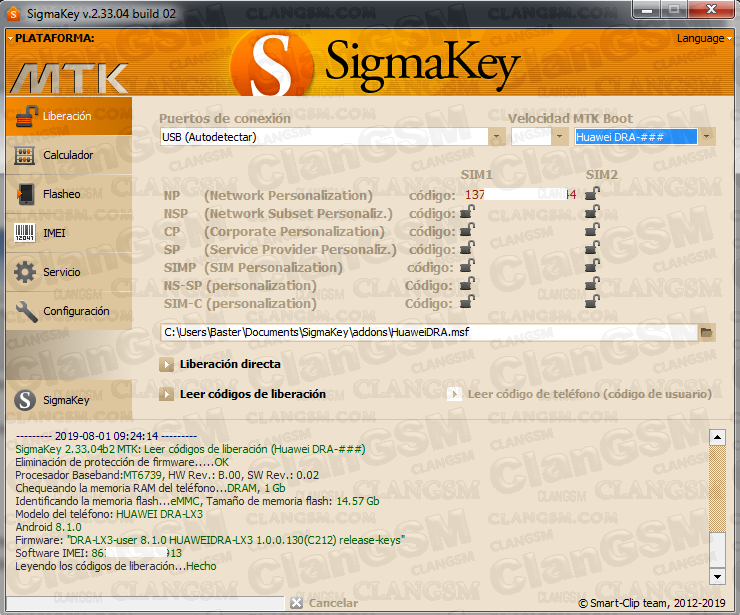The width and height of the screenshot is (740, 615).
Task: Click the progress bar at the bottom
Action: 145,603
